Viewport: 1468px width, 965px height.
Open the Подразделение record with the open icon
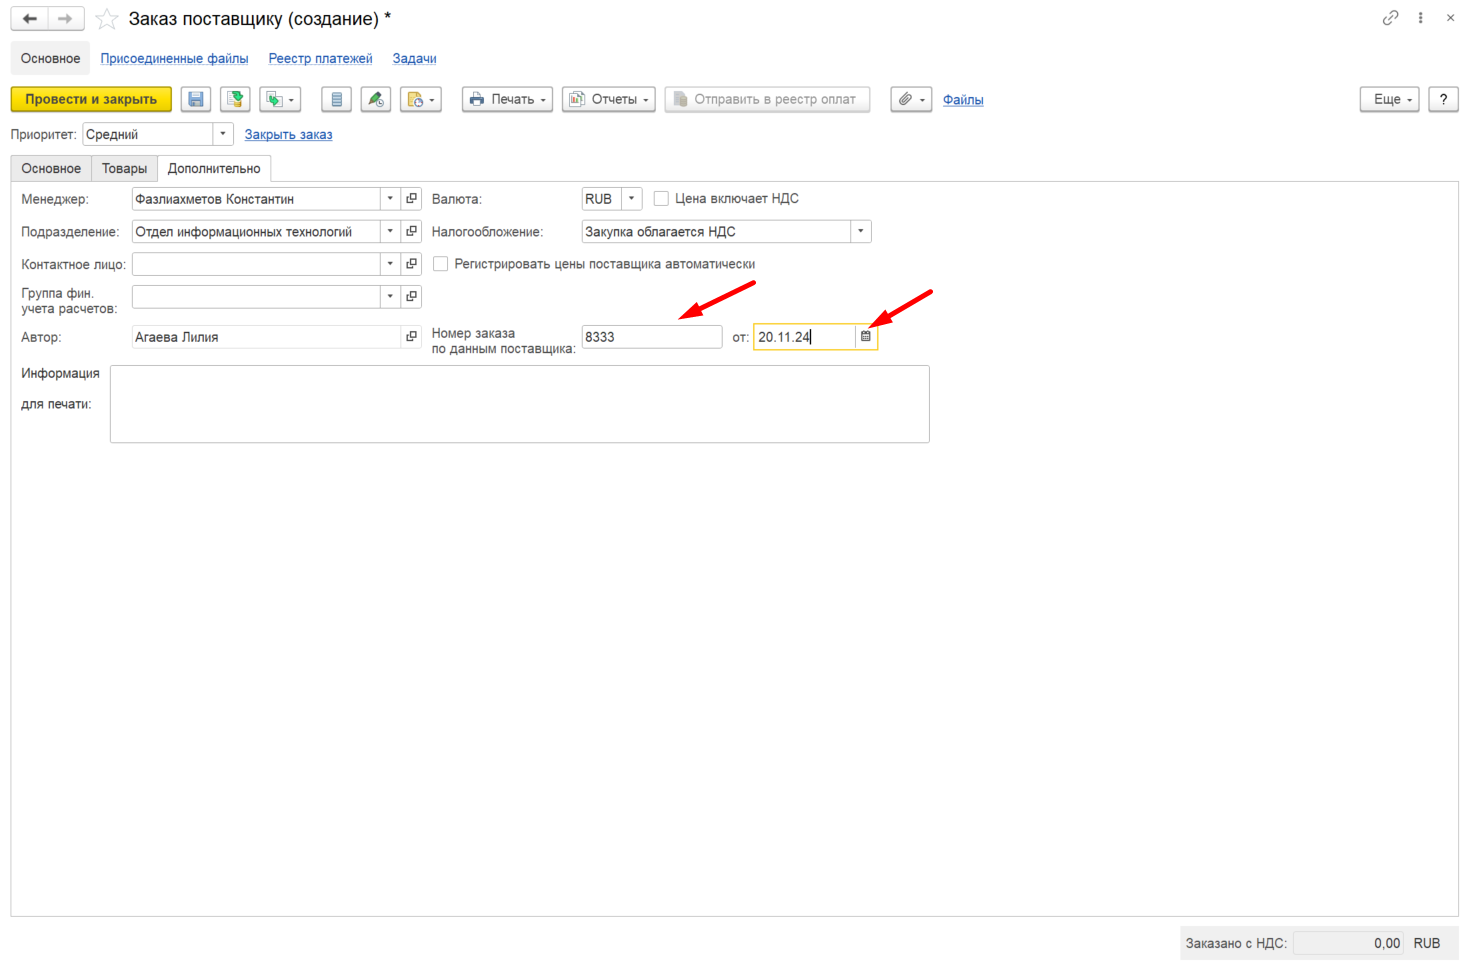tap(411, 232)
